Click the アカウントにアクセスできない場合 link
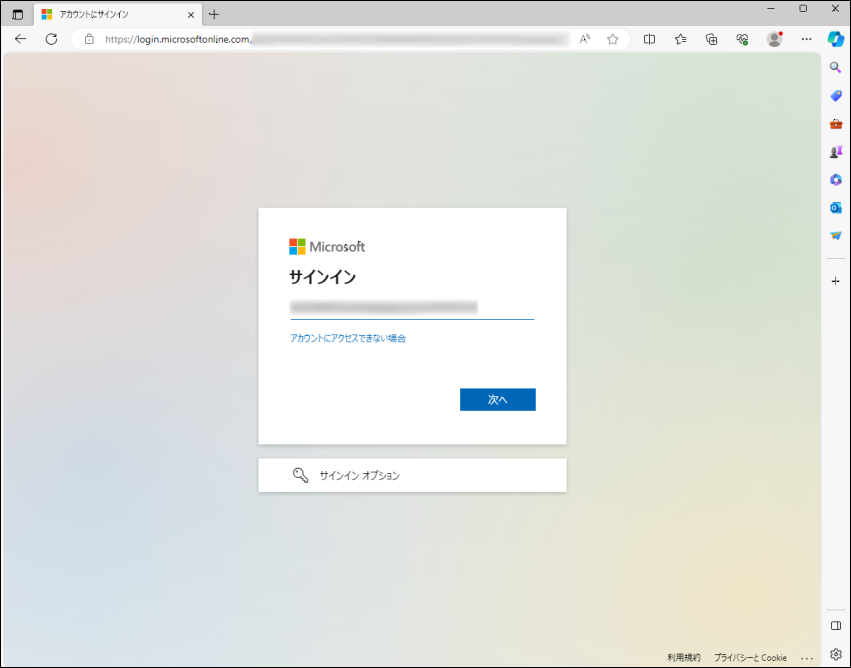The width and height of the screenshot is (851, 668). pyautogui.click(x=347, y=339)
